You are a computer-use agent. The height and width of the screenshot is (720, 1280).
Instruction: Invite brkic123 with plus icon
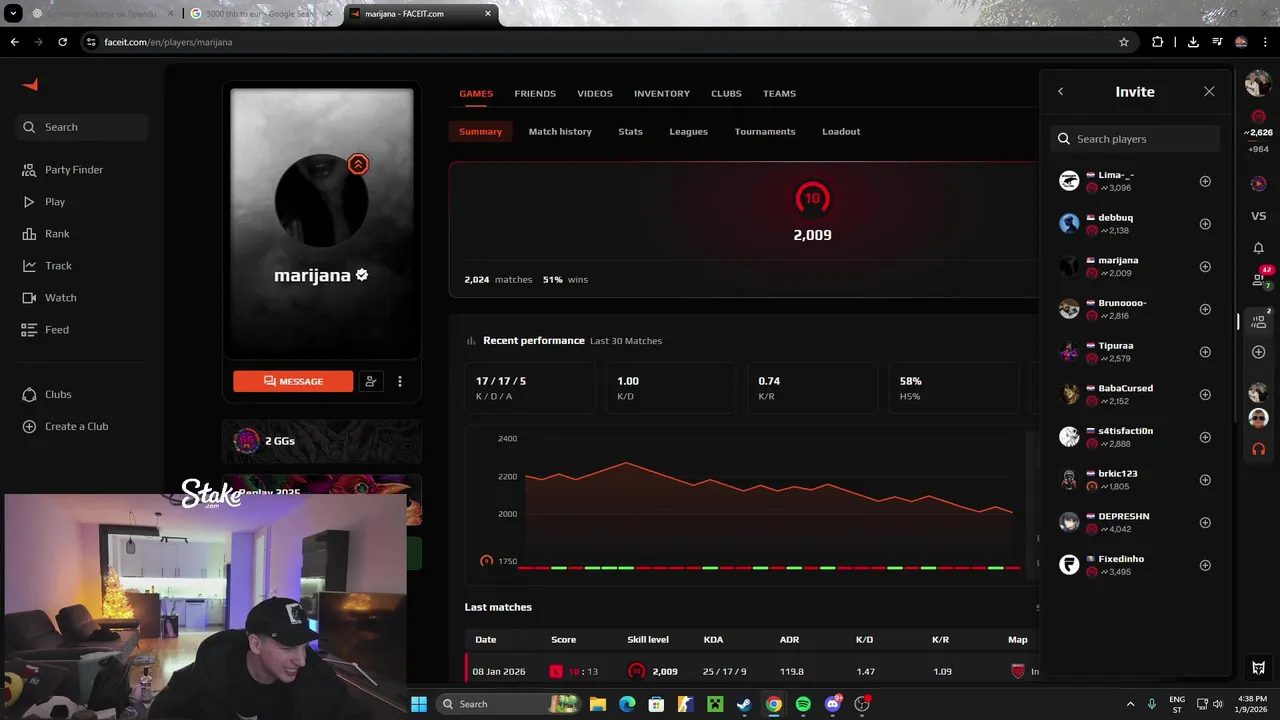click(x=1205, y=480)
